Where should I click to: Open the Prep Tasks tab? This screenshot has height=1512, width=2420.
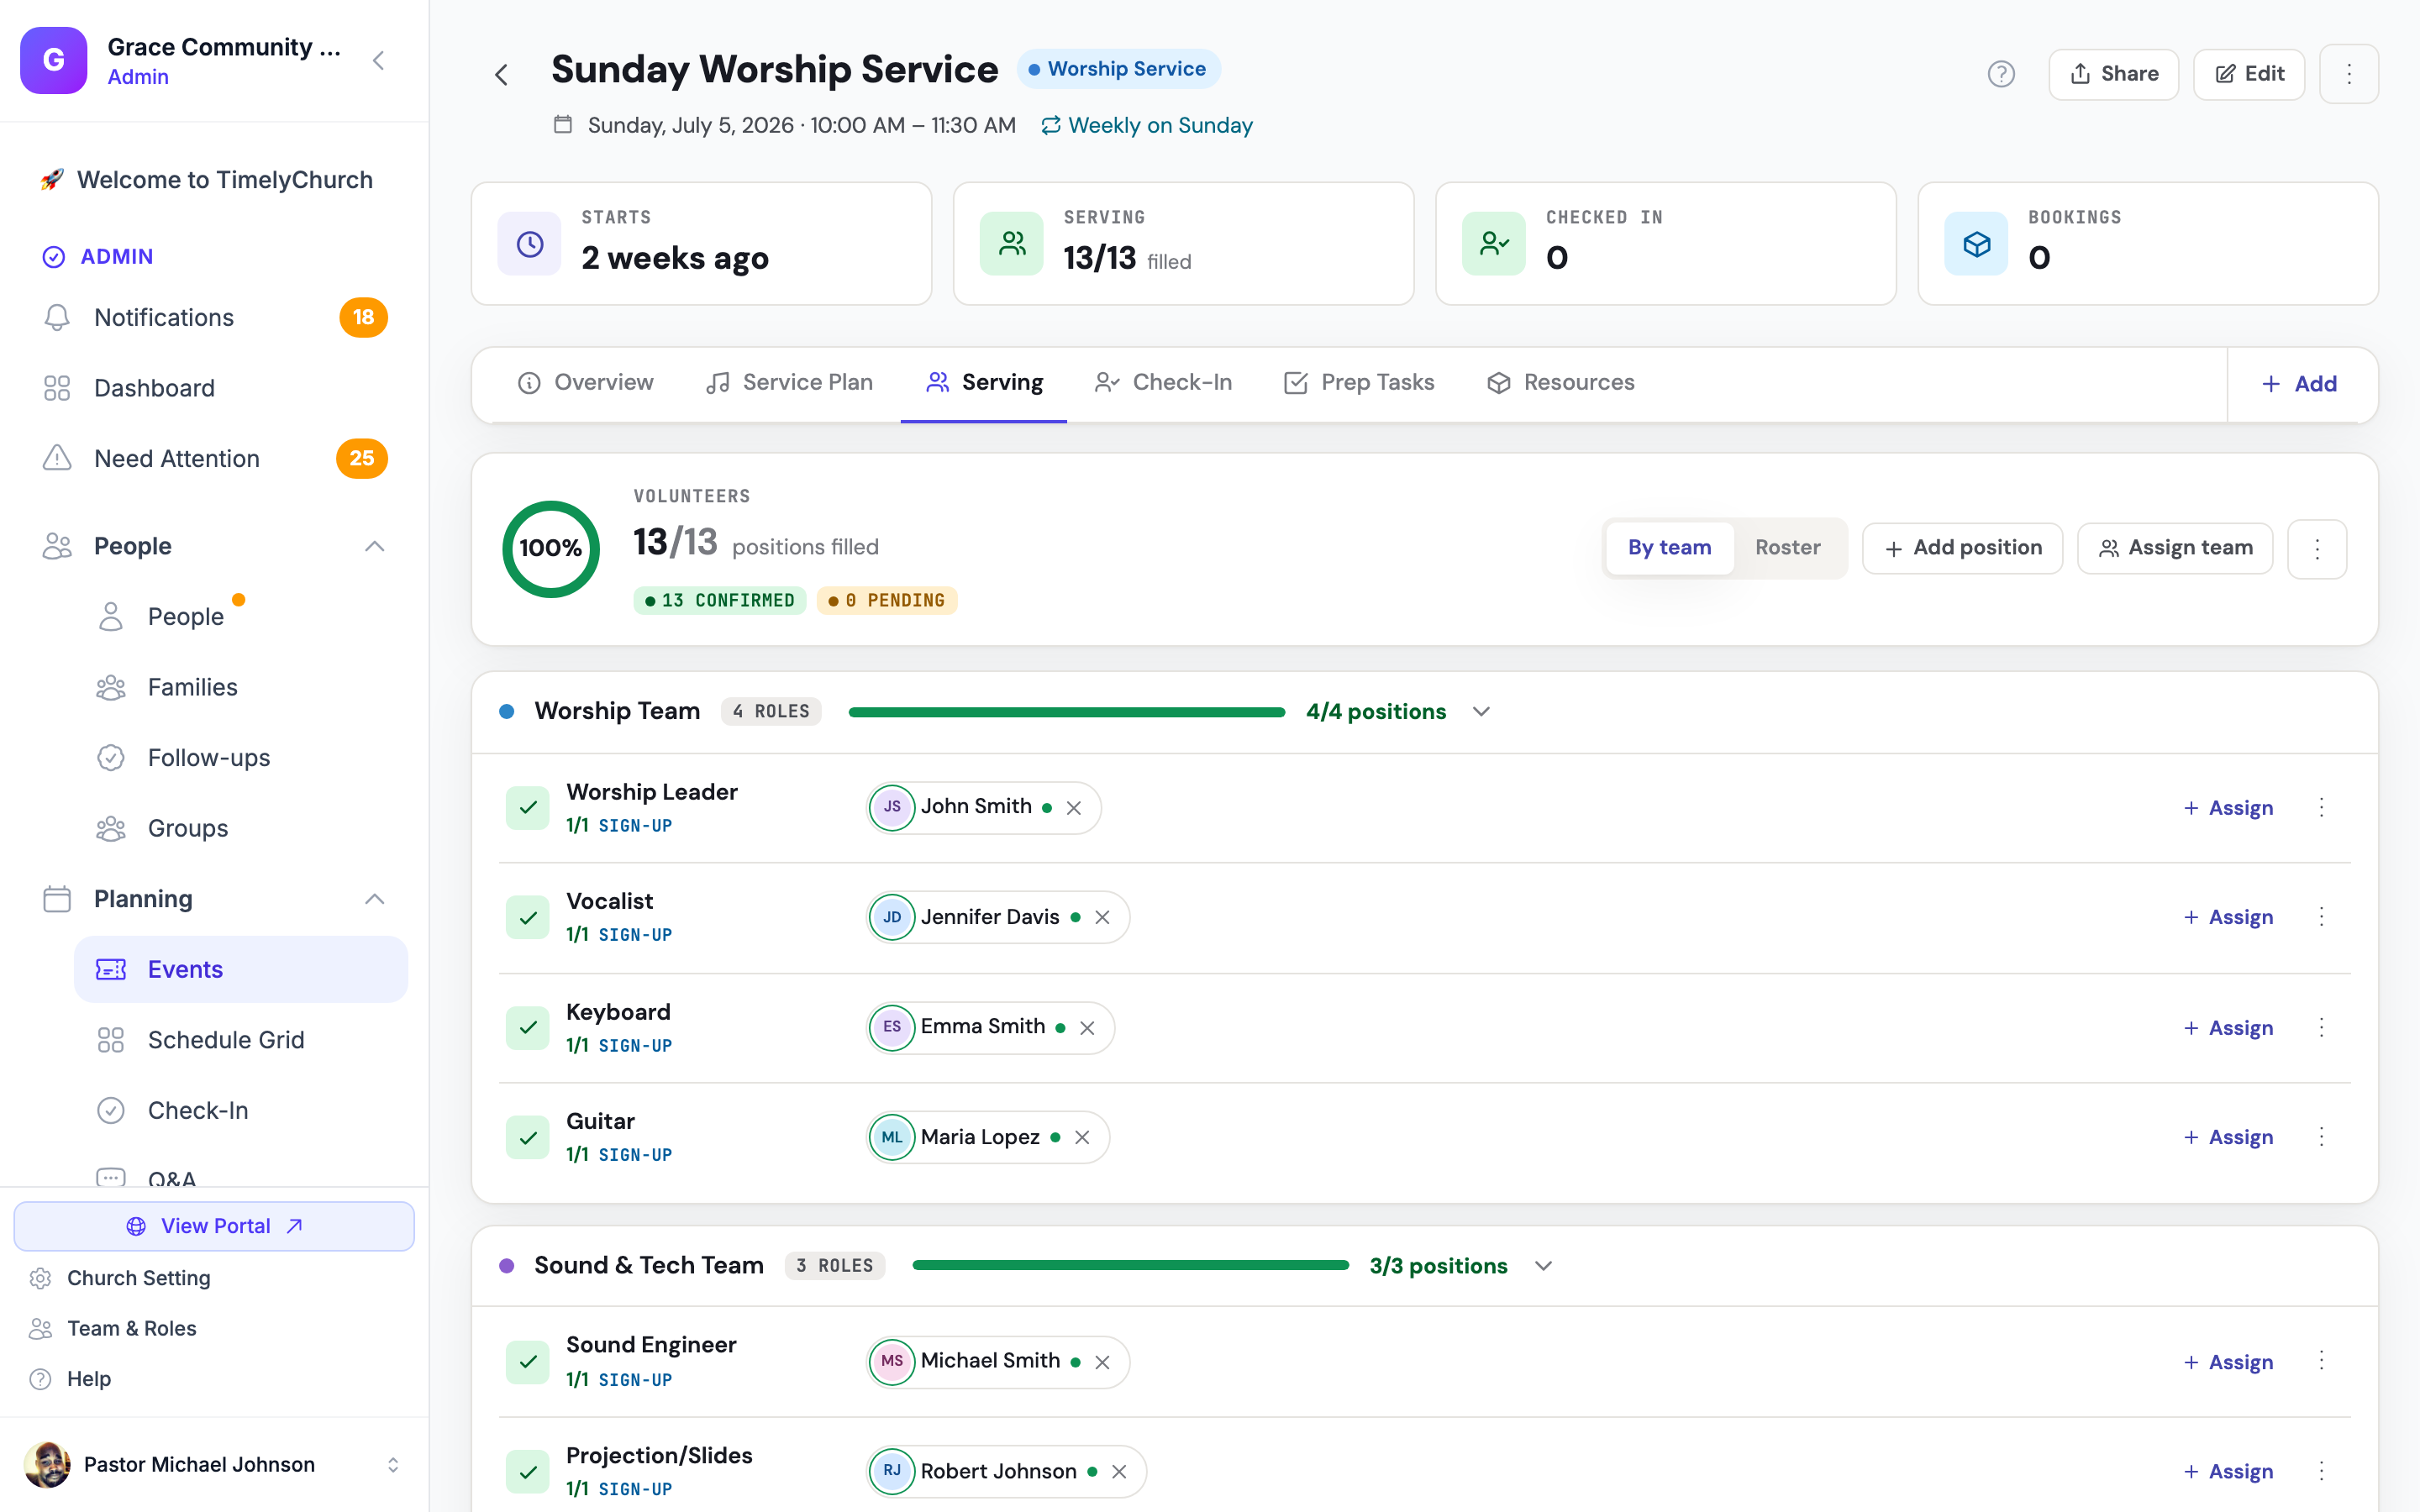[x=1358, y=383]
